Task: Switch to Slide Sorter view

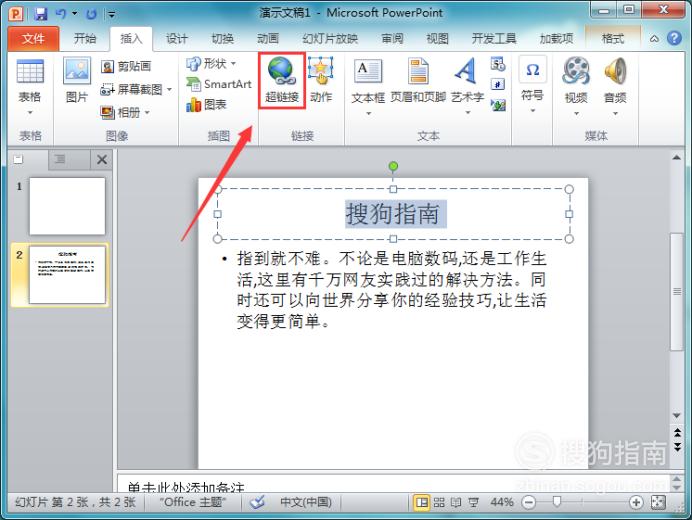Action: 439,502
